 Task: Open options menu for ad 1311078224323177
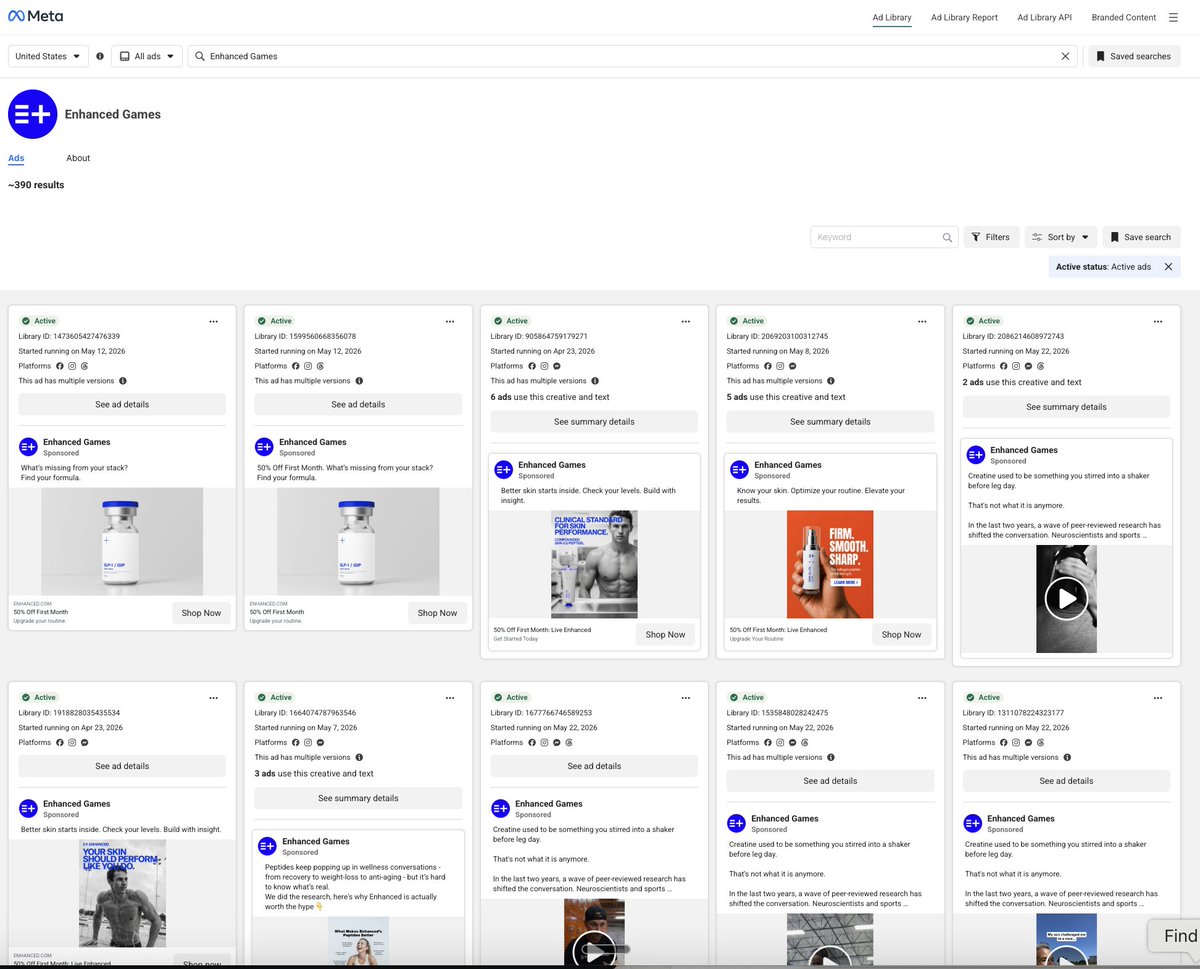1158,698
